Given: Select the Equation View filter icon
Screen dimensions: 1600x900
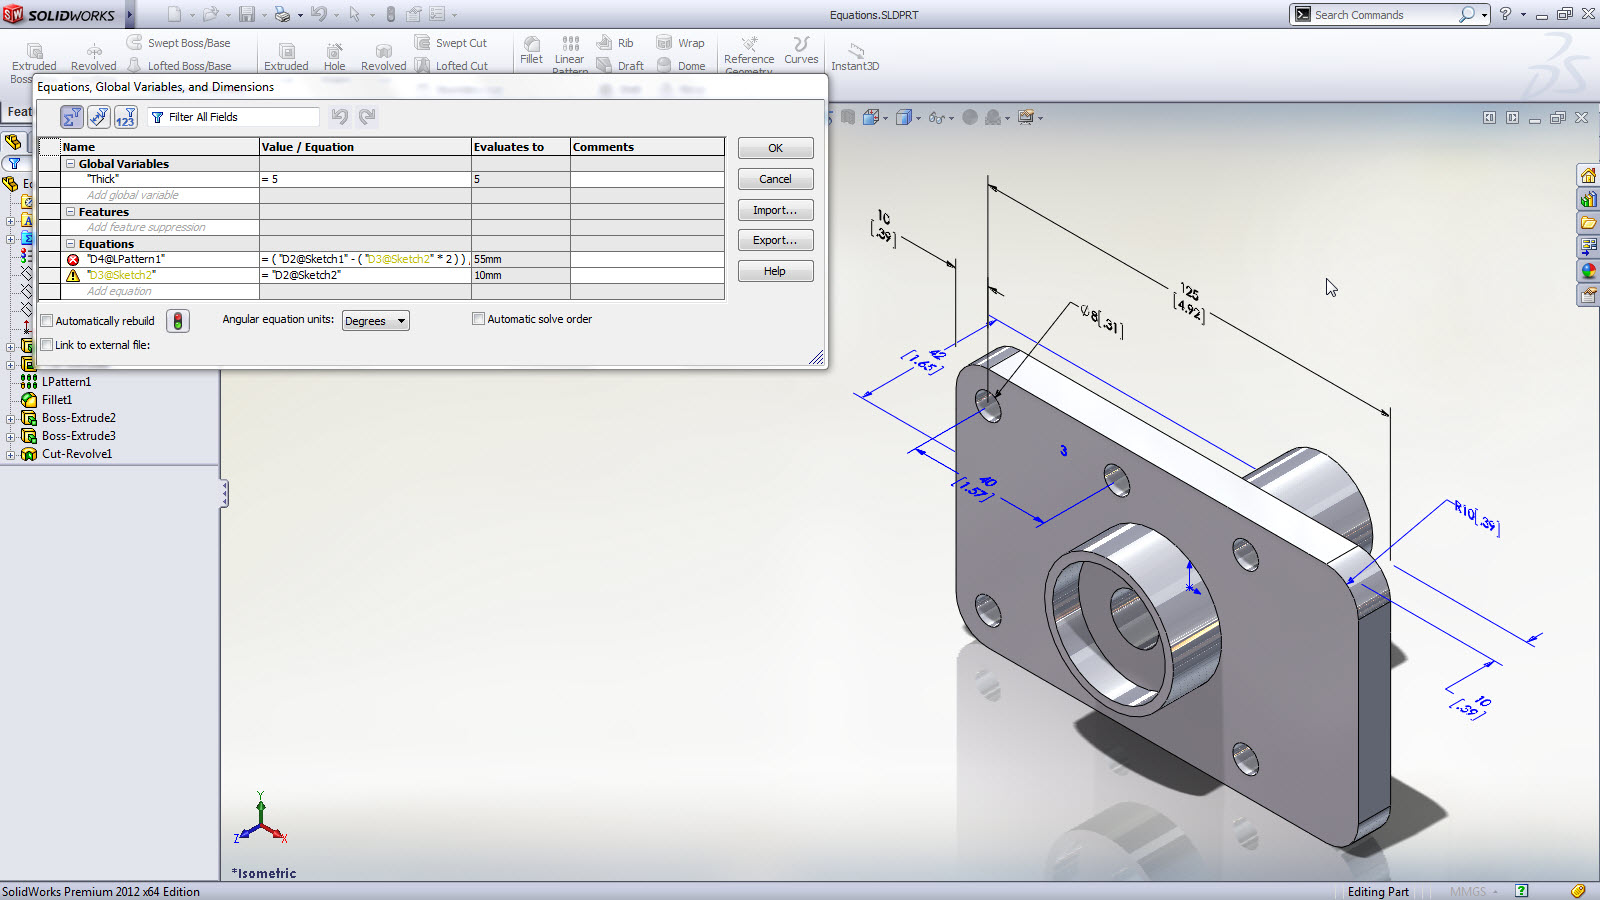Looking at the screenshot, I should [71, 117].
